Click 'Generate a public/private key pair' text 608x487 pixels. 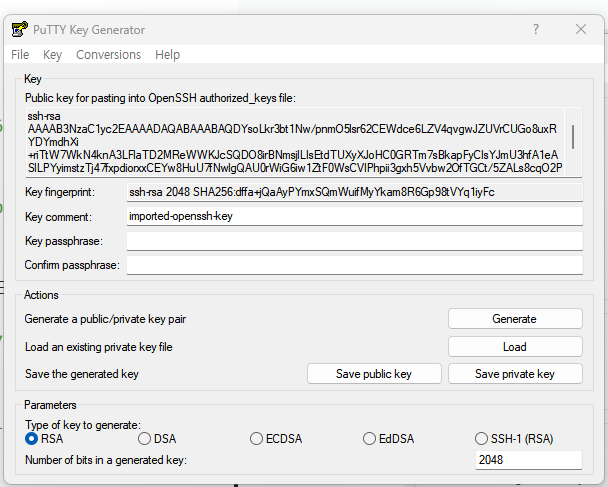105,319
